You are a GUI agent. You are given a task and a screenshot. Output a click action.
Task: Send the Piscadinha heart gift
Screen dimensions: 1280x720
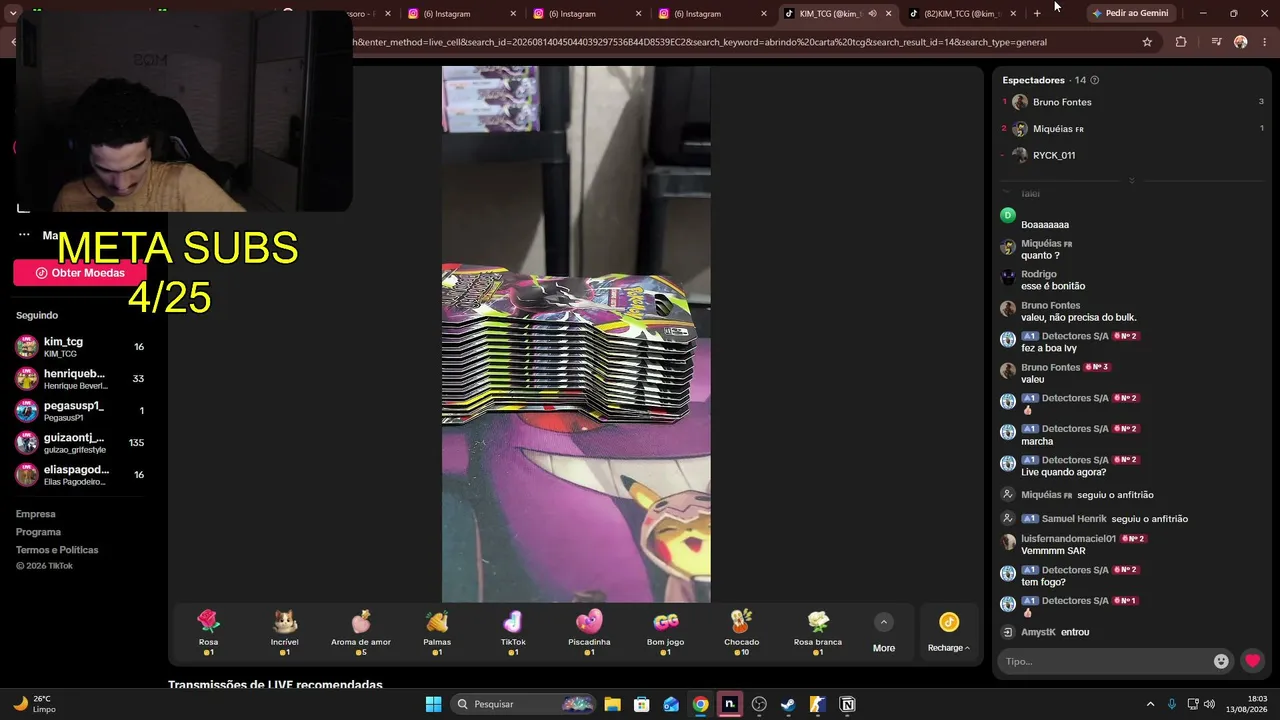tap(589, 633)
